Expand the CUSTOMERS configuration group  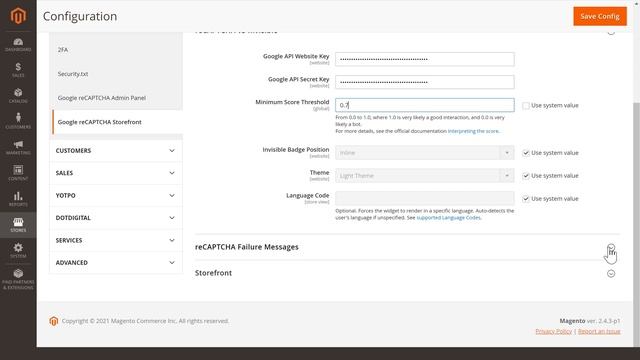click(116, 151)
